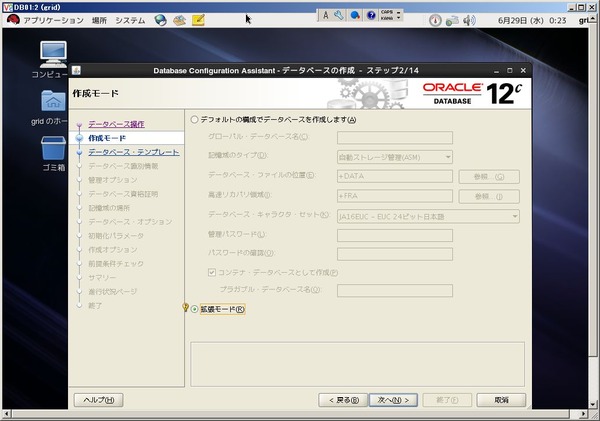Go to データベース操作 step link
Screen dimensions: 600x421
click(x=116, y=124)
